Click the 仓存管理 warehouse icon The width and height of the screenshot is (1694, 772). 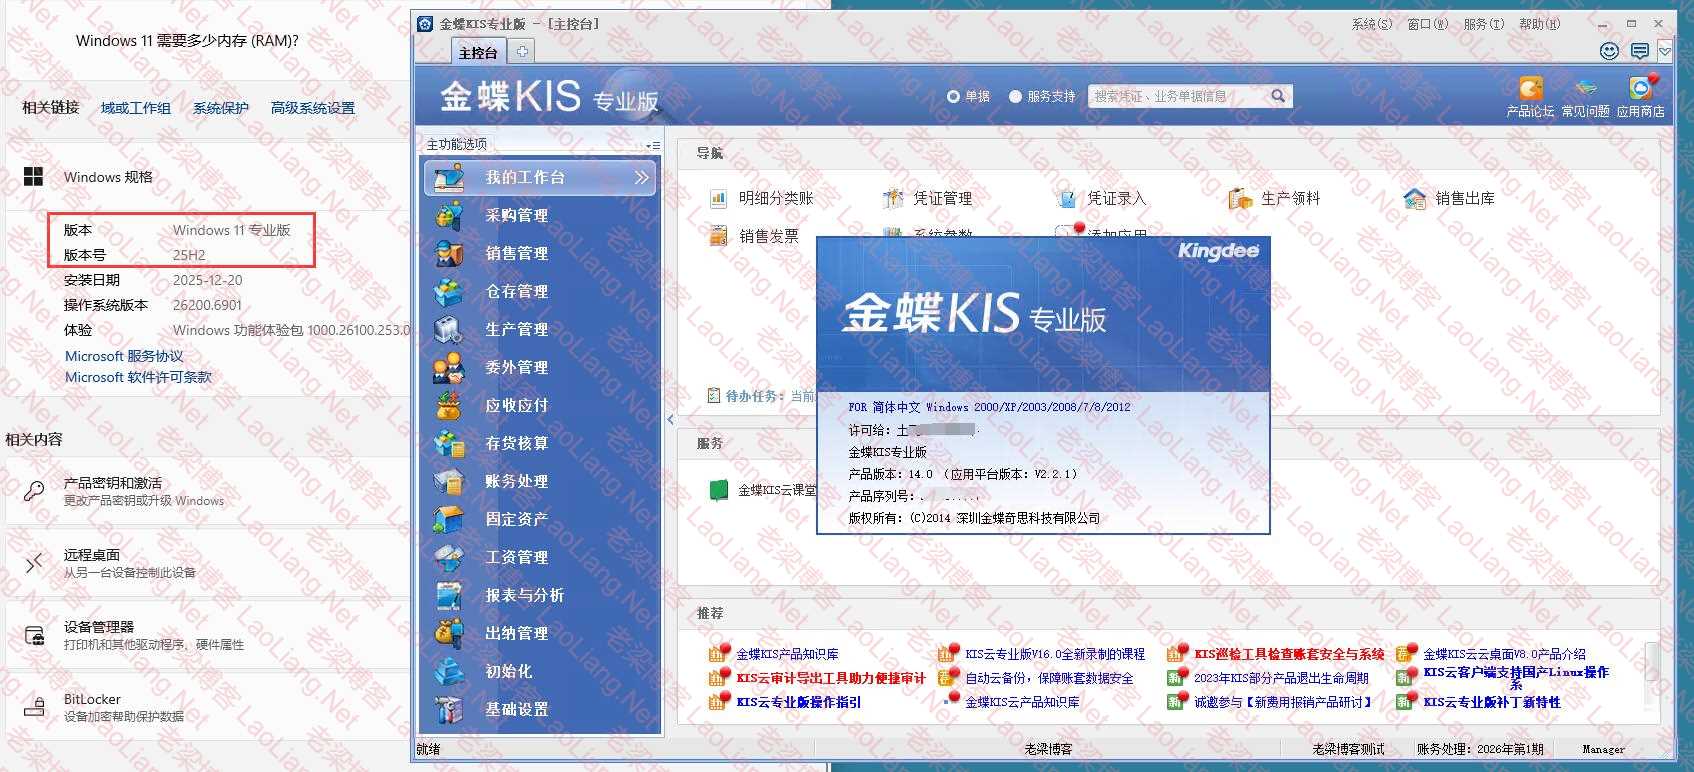[448, 291]
